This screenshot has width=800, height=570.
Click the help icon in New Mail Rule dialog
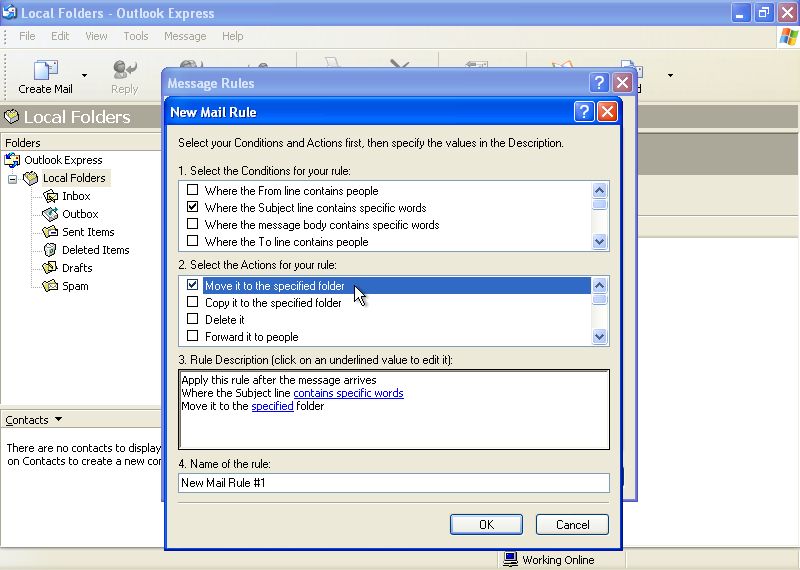(x=584, y=112)
